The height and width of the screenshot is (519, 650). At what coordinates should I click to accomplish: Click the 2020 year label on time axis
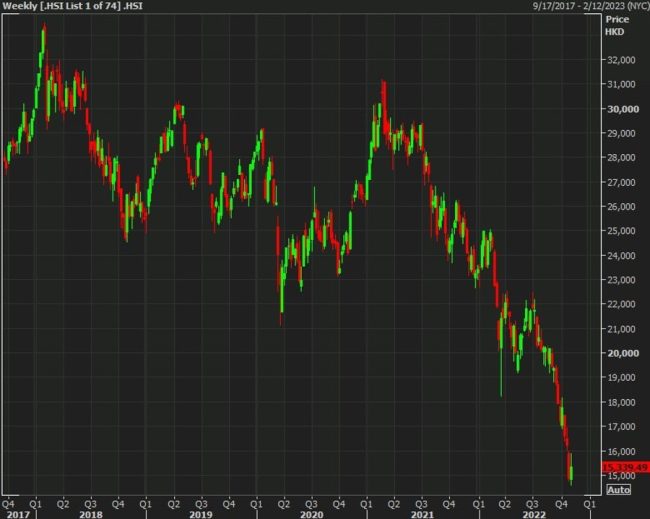pos(312,514)
